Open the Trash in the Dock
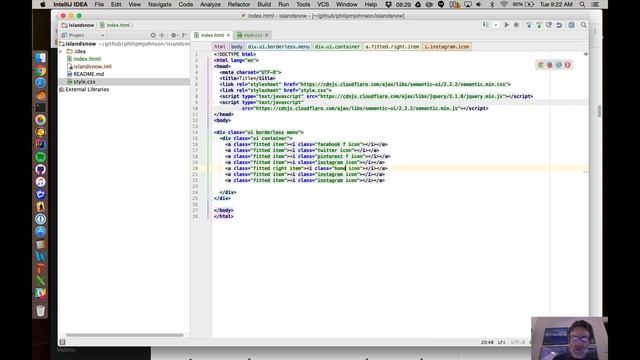 tap(40, 311)
